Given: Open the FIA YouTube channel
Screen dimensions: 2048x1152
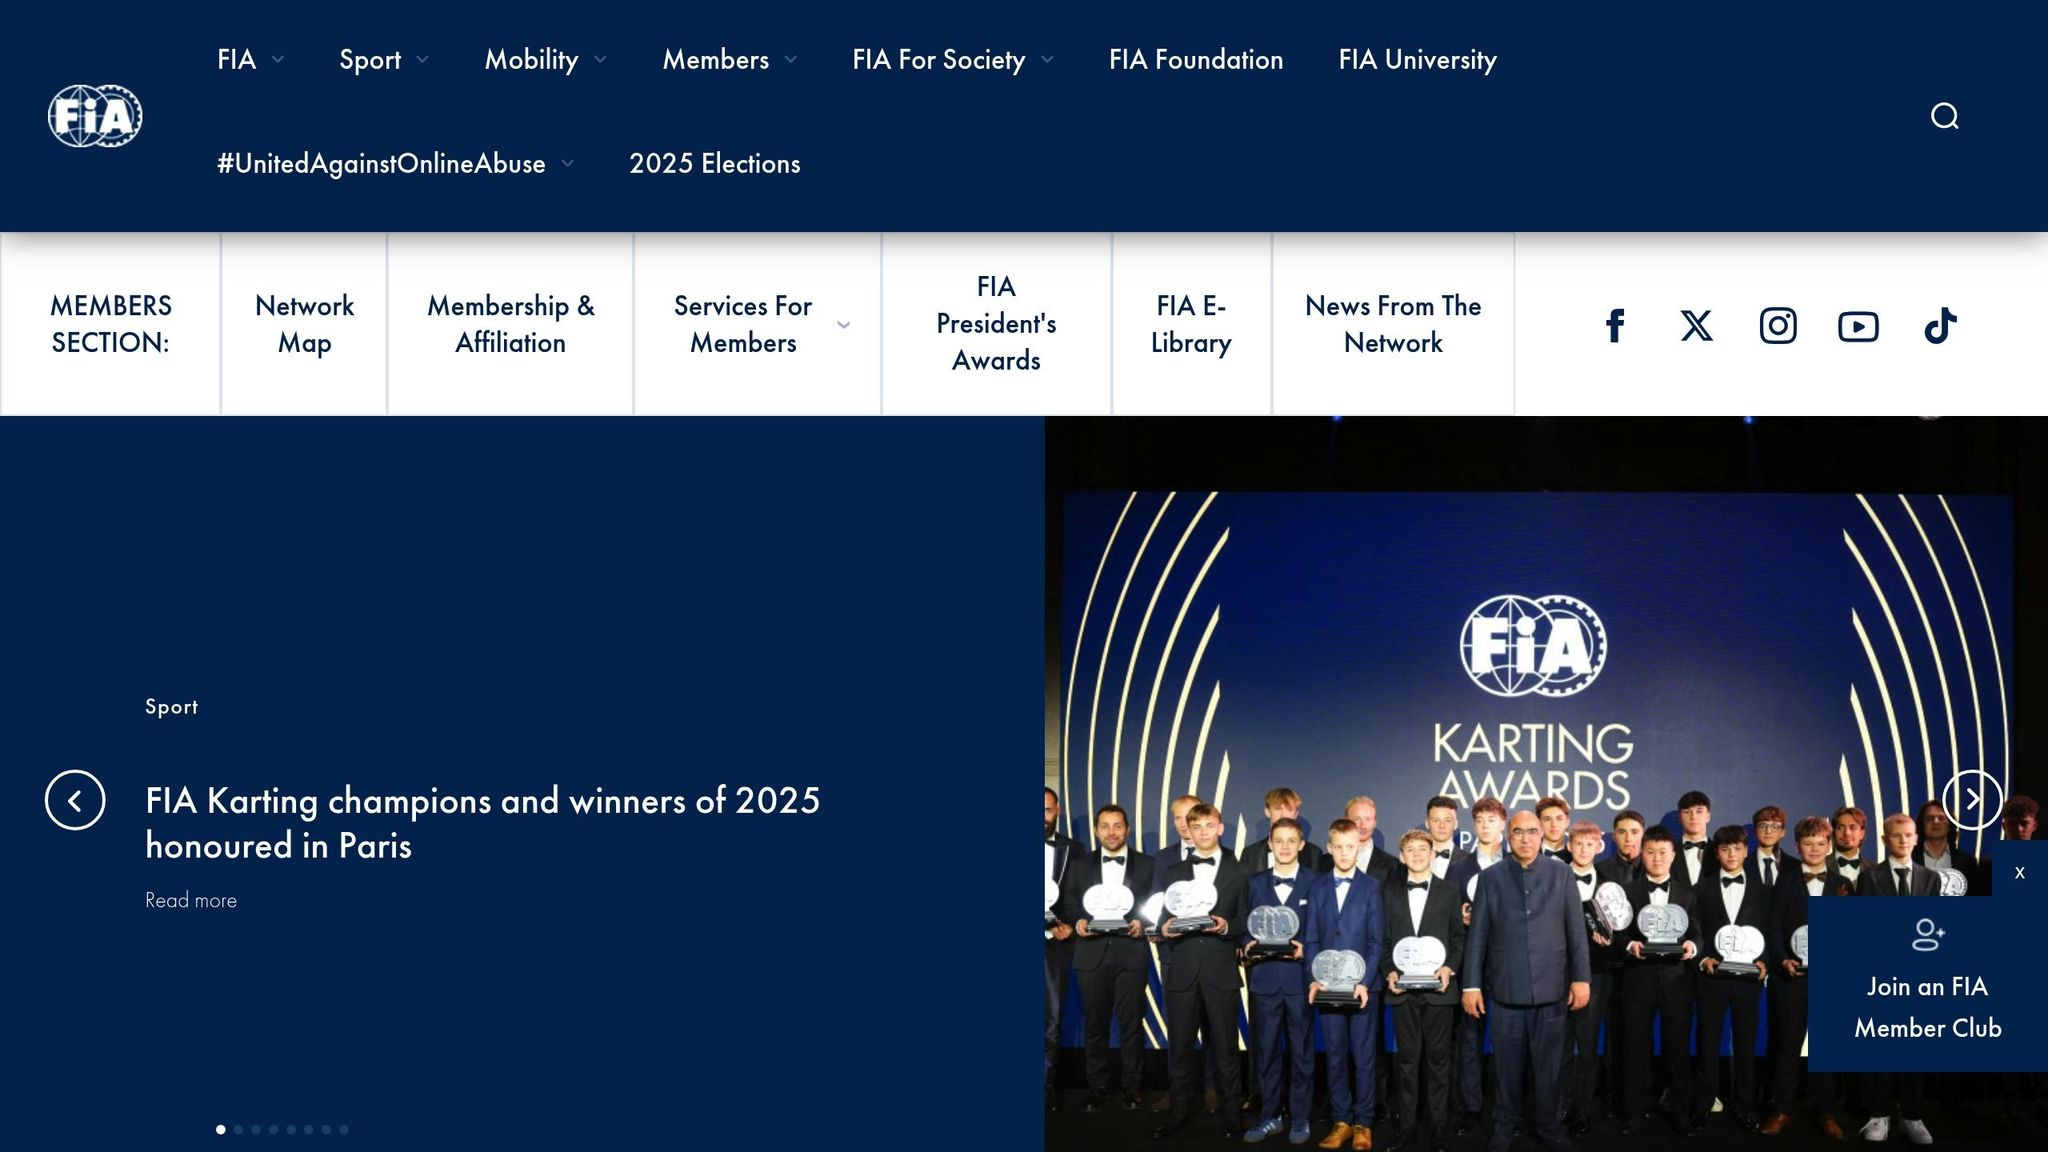Looking at the screenshot, I should pyautogui.click(x=1858, y=324).
